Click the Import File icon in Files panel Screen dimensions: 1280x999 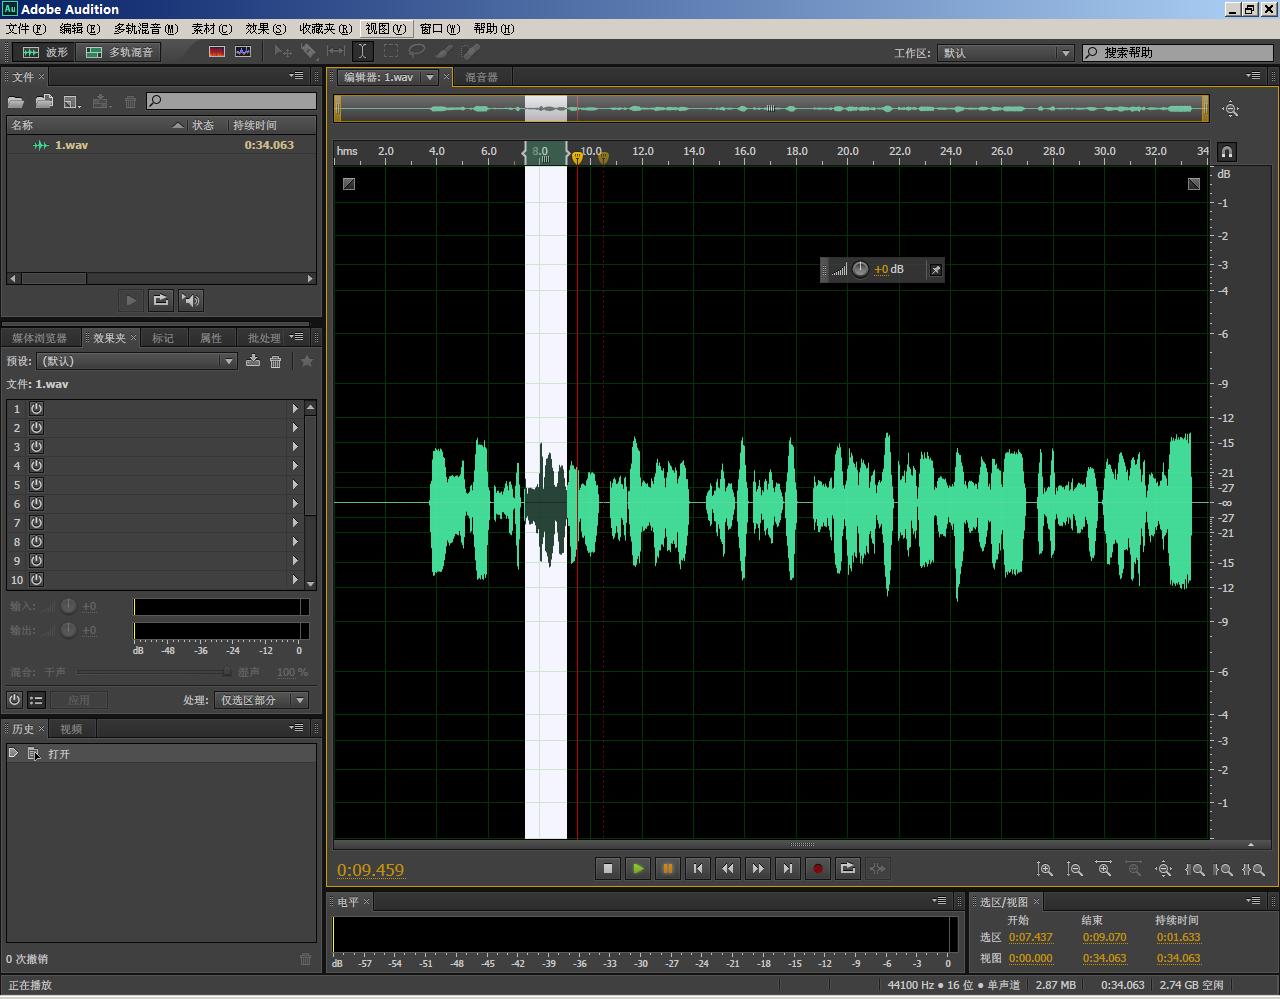tap(44, 101)
